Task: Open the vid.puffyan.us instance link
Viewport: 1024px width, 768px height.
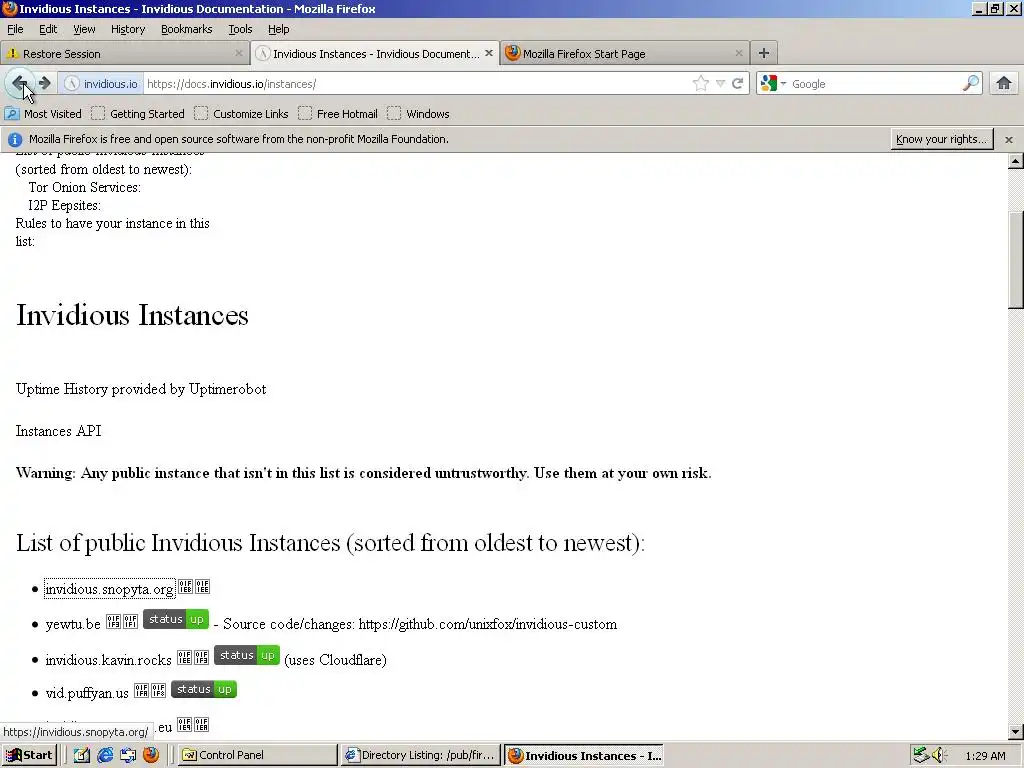Action: (x=87, y=694)
